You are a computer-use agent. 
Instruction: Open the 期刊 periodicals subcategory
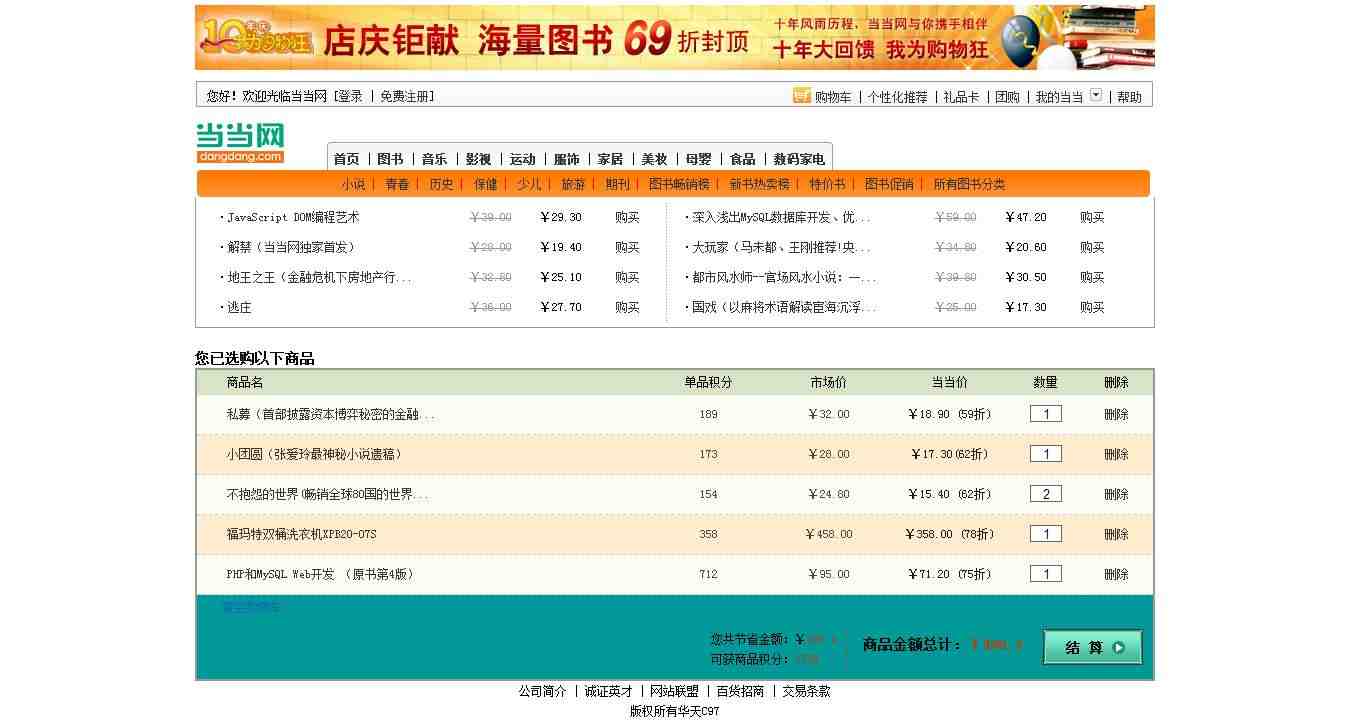[617, 184]
